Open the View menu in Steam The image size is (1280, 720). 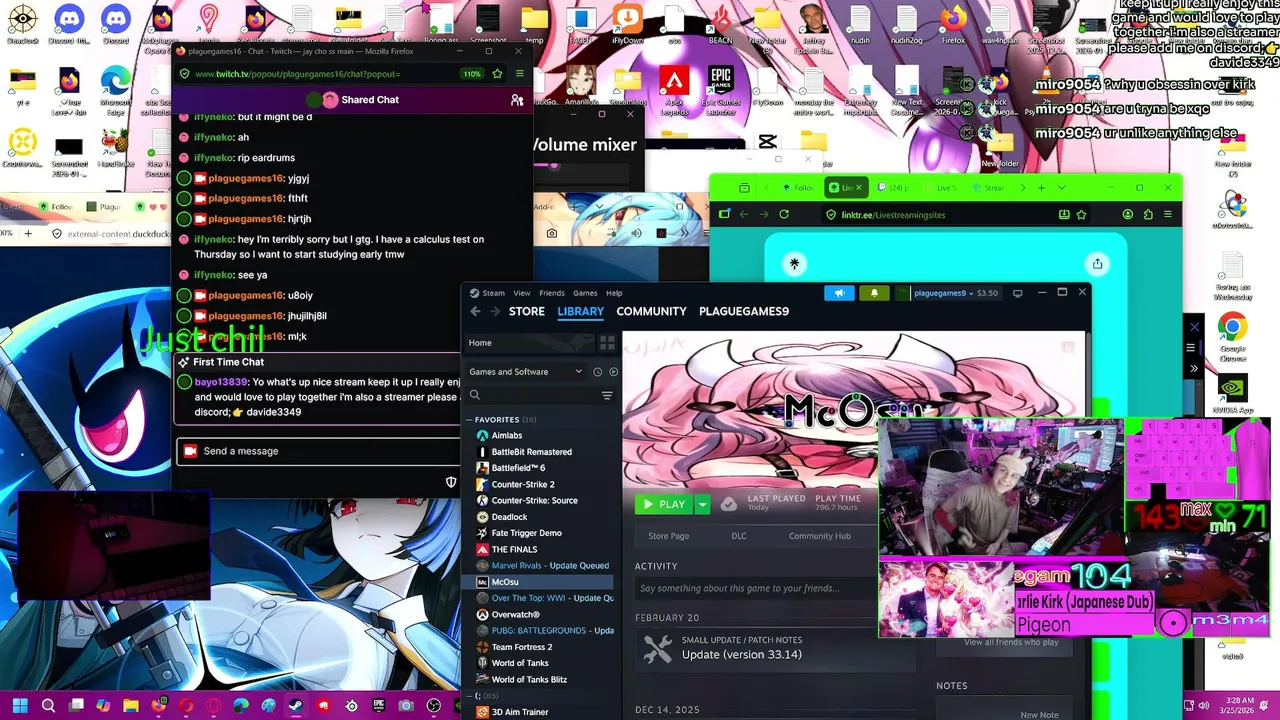(x=522, y=293)
